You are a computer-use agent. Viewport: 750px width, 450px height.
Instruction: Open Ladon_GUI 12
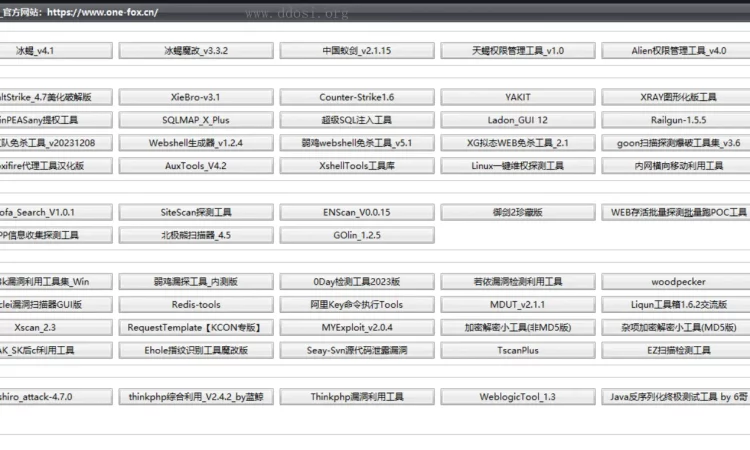pyautogui.click(x=518, y=120)
